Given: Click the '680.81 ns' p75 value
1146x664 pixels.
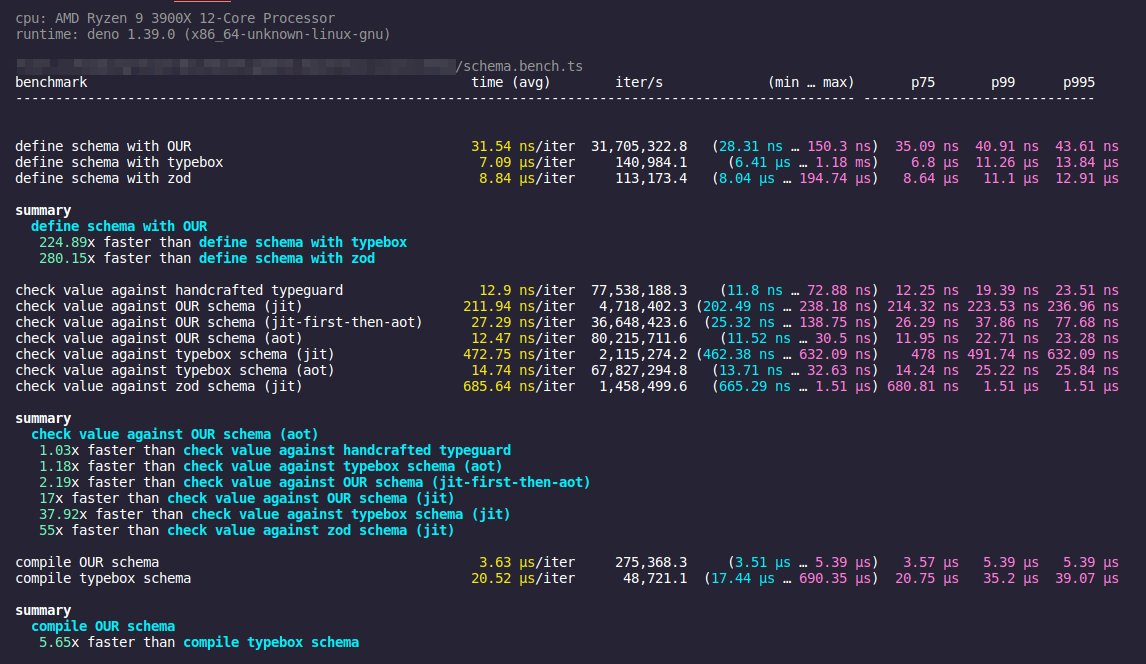Looking at the screenshot, I should point(922,386).
